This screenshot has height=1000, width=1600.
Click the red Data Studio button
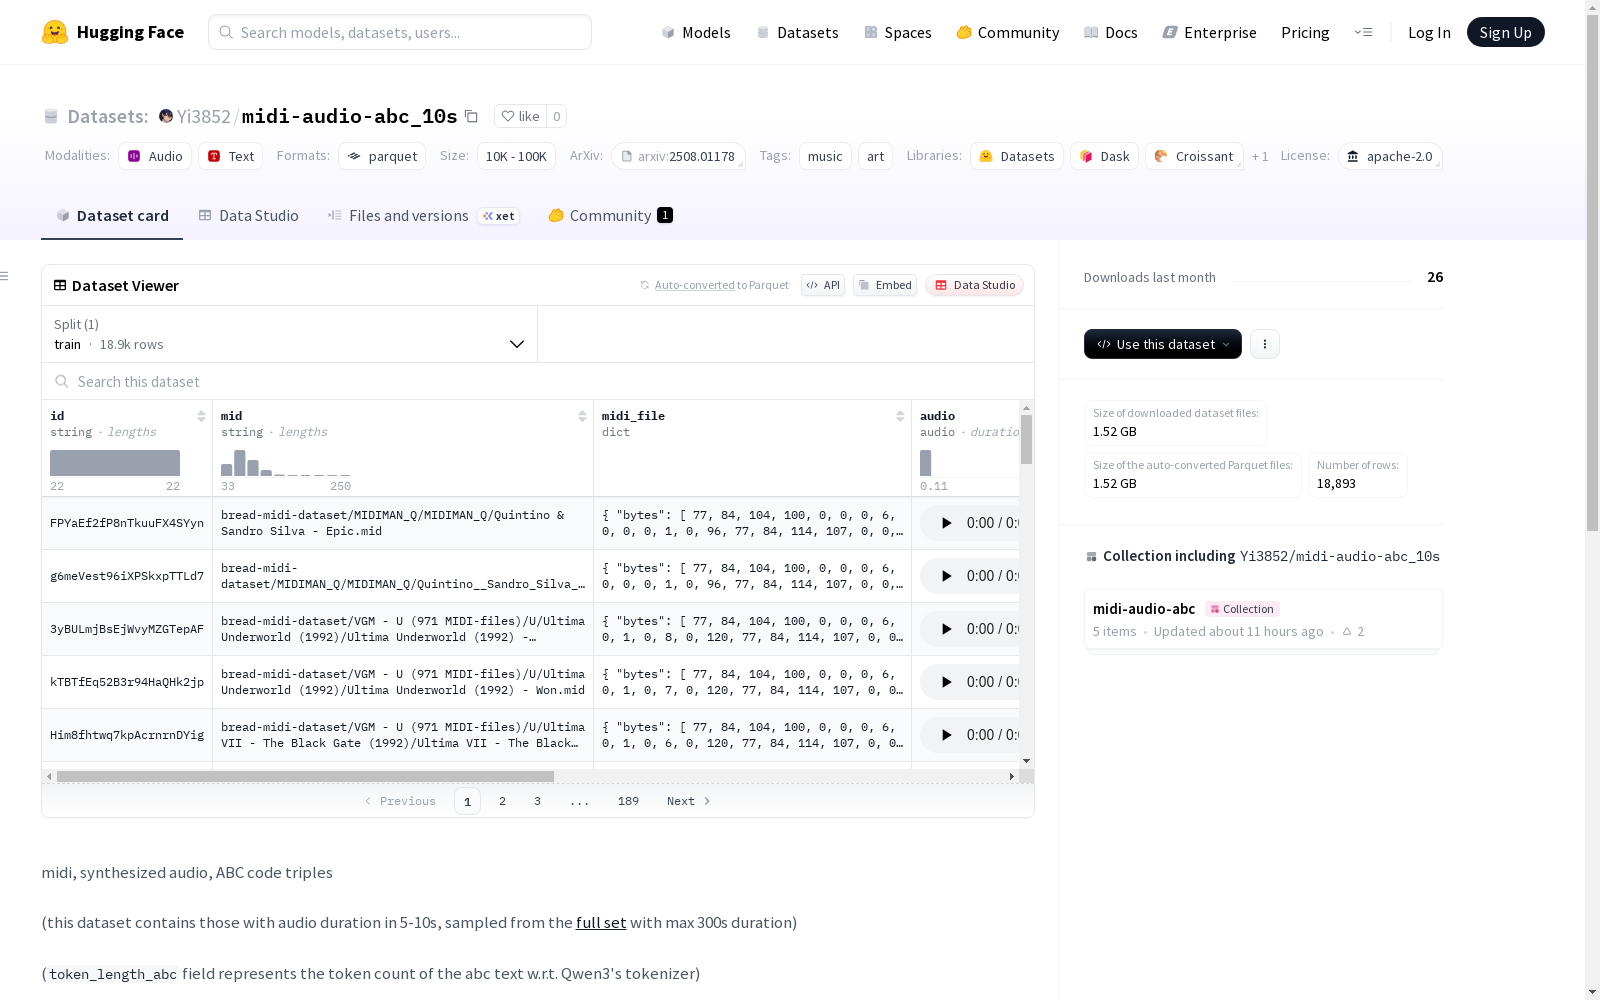(x=974, y=285)
